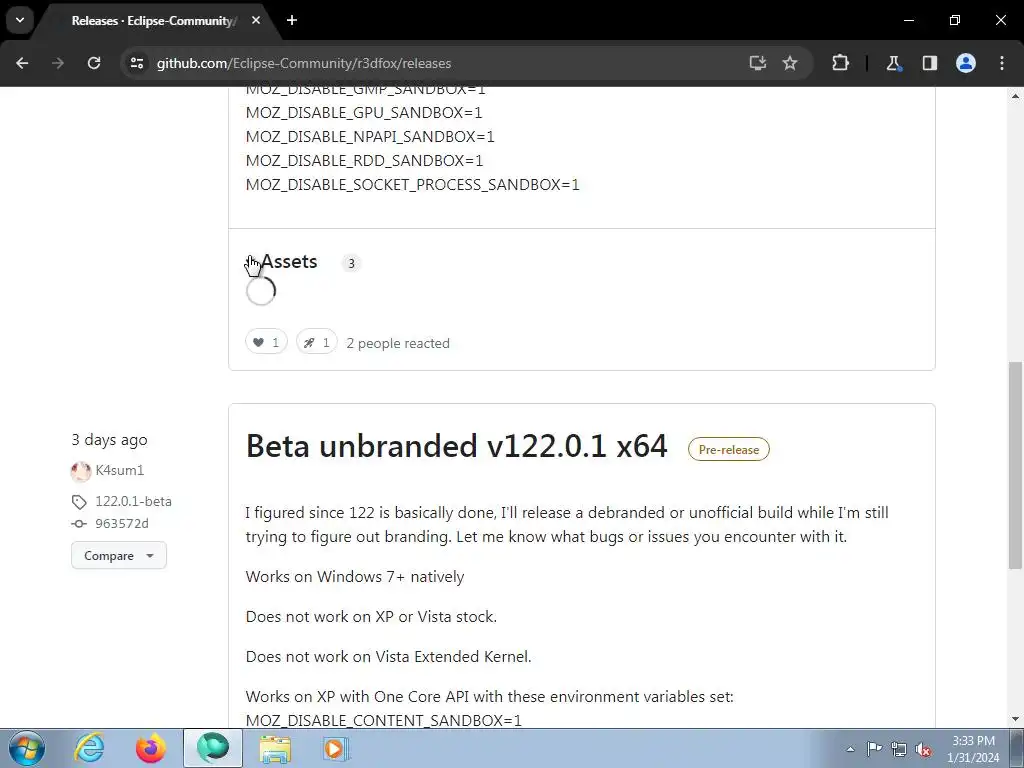Toggle the rocket reaction button

pos(317,342)
